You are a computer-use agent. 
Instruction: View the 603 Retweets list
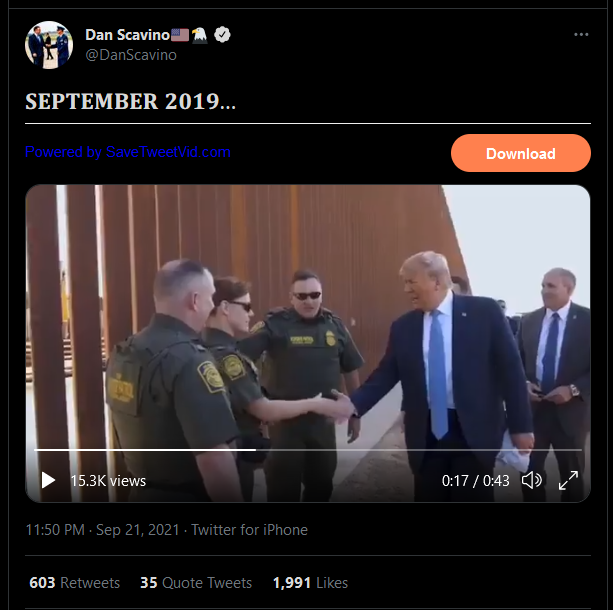coord(75,583)
